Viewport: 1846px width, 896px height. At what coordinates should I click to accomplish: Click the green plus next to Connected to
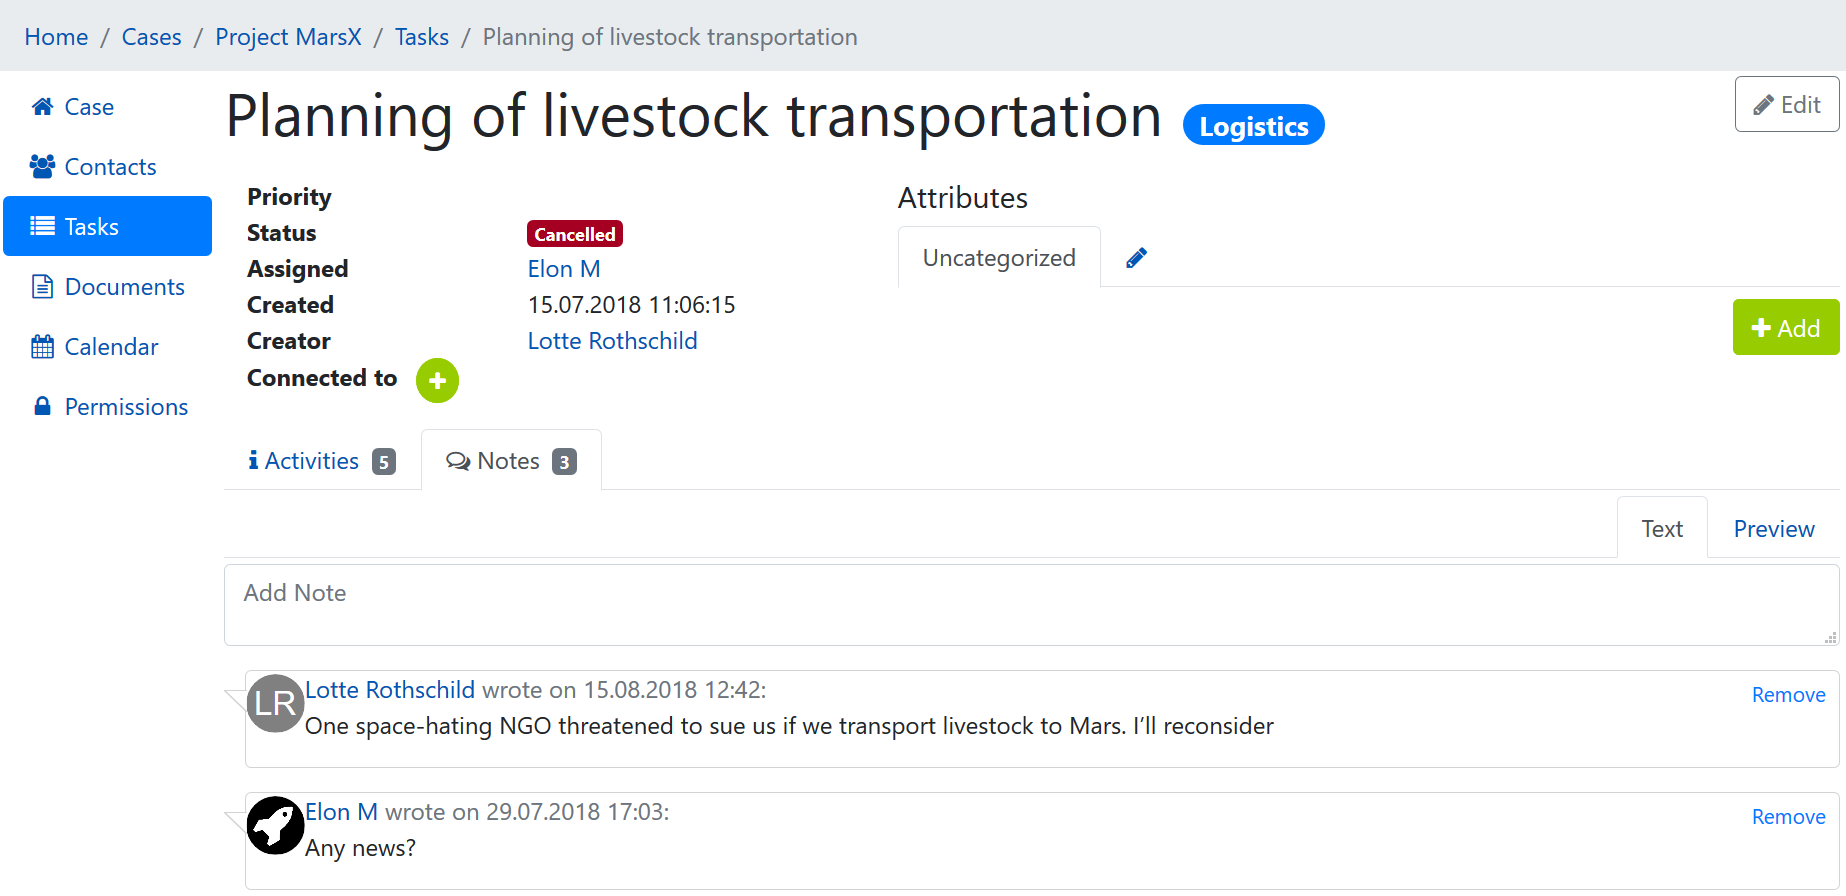437,380
